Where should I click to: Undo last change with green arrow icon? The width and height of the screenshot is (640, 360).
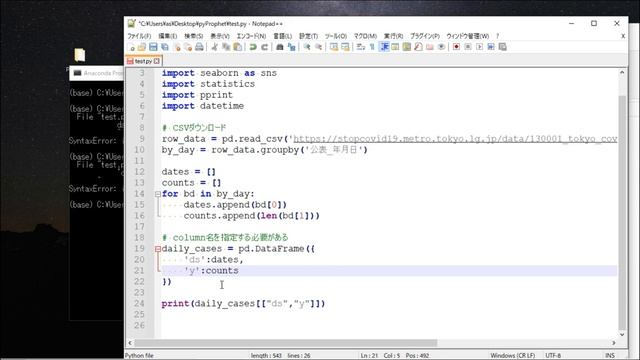[x=253, y=47]
